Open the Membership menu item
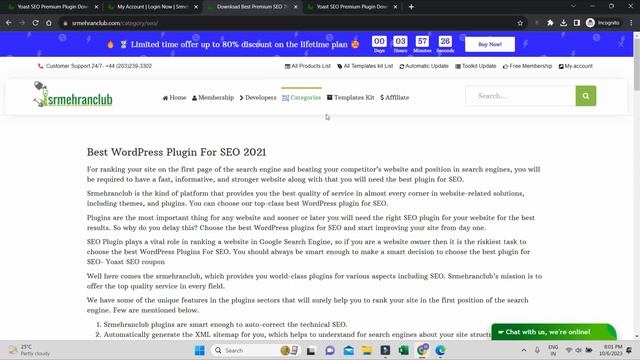 [x=213, y=98]
